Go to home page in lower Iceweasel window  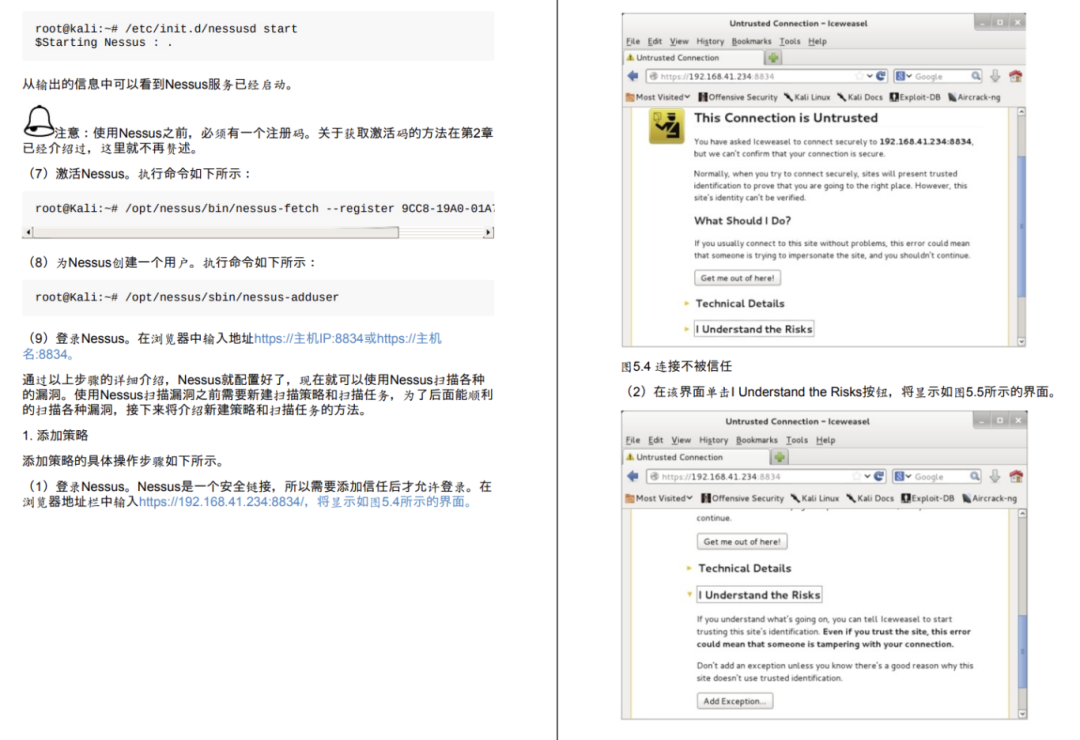coord(1016,476)
